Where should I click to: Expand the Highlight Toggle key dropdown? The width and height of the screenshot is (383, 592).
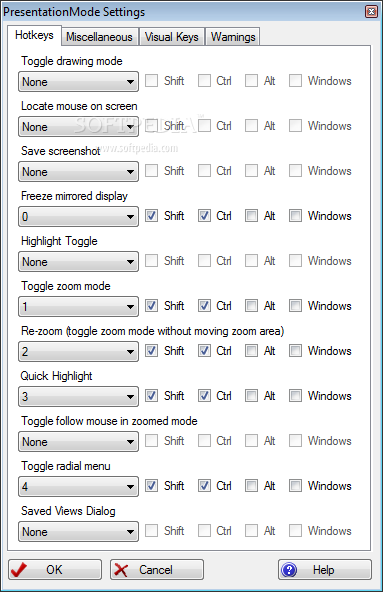click(79, 262)
